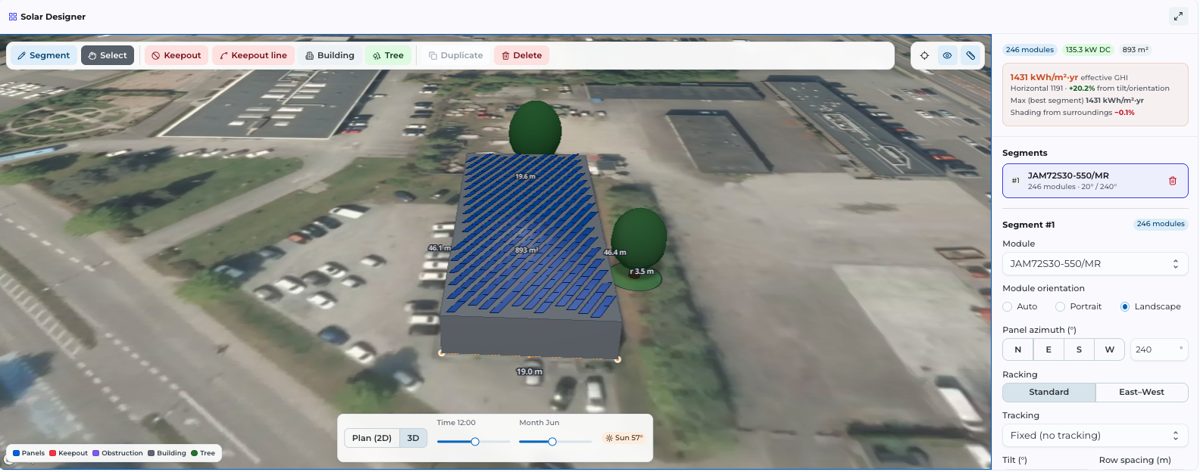This screenshot has height=472, width=1200.
Task: Click the 135.3 kW DC badge
Action: click(1089, 49)
